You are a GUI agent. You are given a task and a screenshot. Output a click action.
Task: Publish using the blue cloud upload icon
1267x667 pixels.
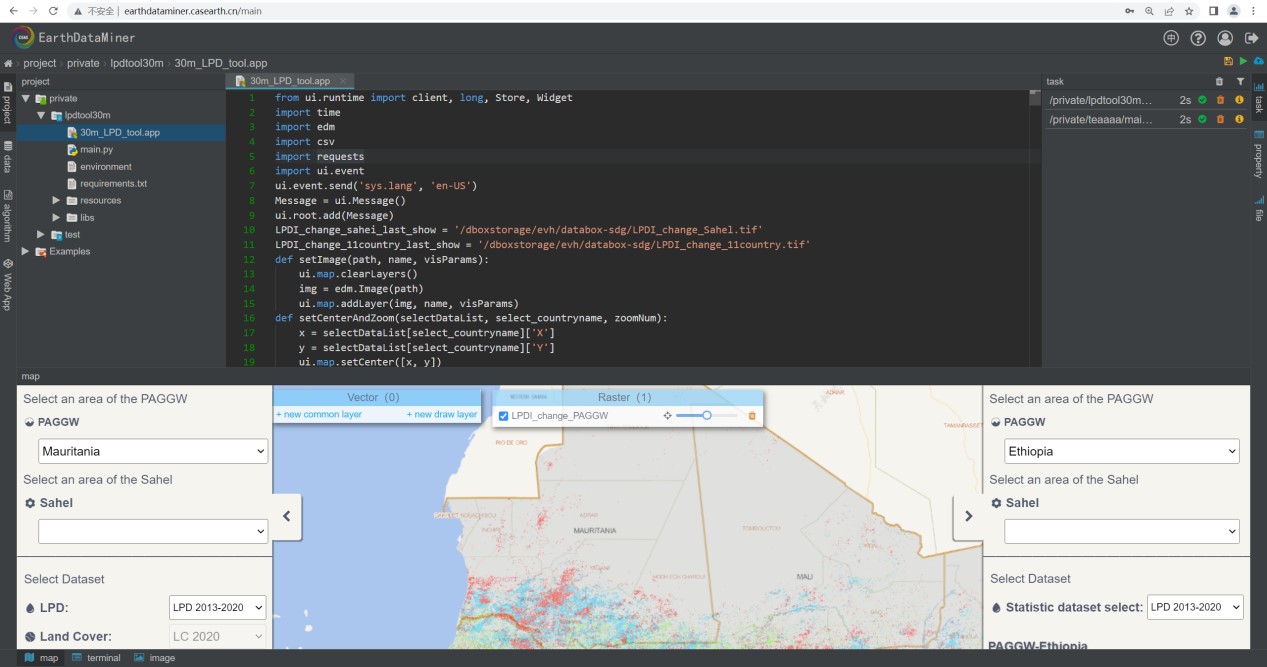tap(1258, 62)
